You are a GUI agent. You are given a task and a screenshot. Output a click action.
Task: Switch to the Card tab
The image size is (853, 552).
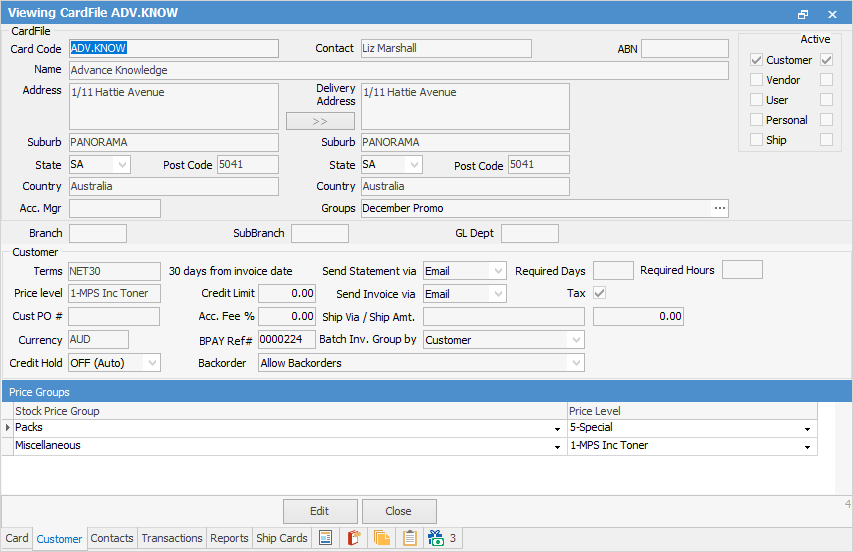(17, 538)
